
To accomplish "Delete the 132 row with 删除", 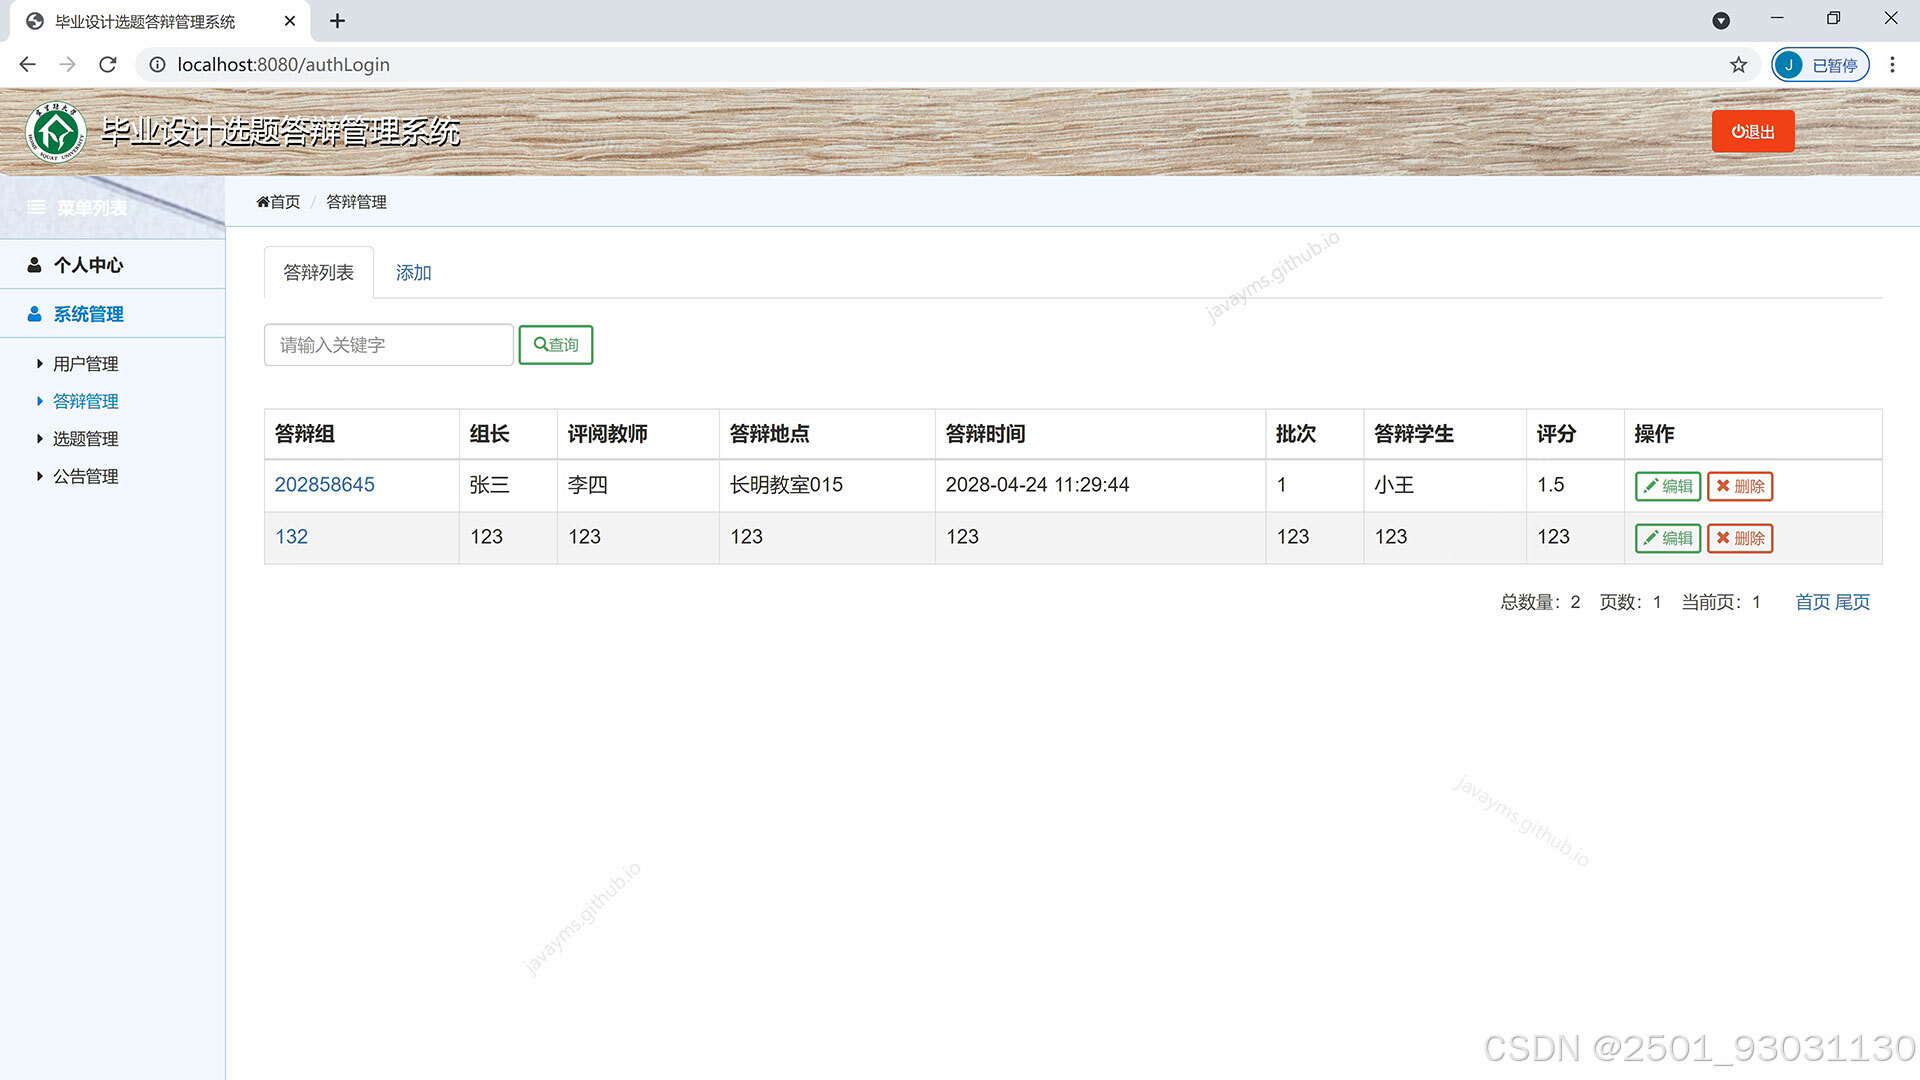I will 1740,538.
